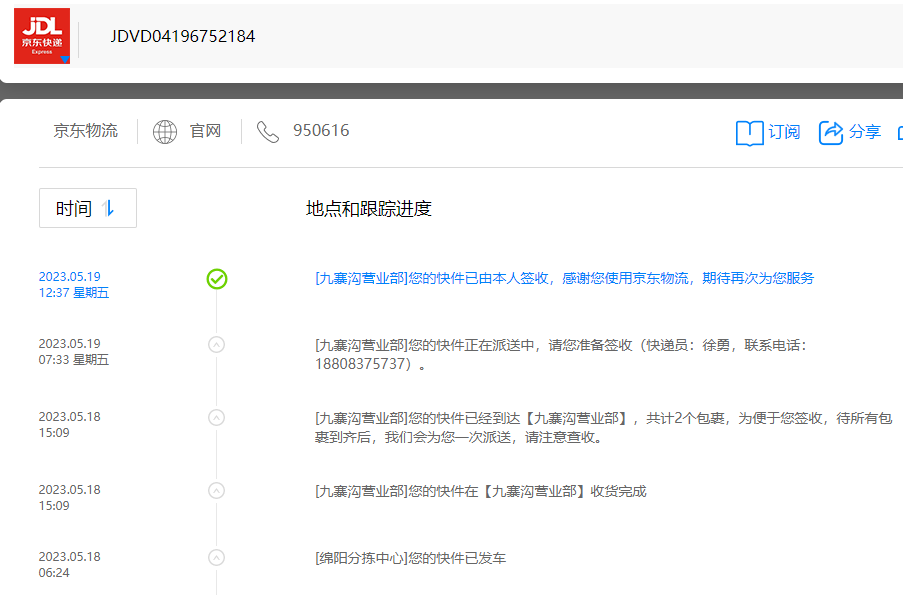Select marker beside 已经到达 arrival entry
903x595 pixels.
[216, 418]
